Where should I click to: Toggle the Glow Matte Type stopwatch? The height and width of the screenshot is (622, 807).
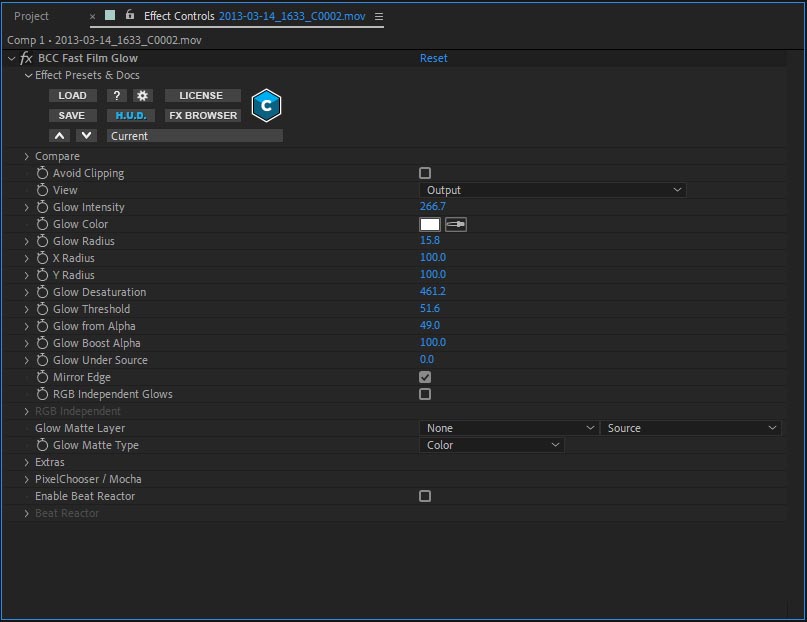tap(42, 445)
